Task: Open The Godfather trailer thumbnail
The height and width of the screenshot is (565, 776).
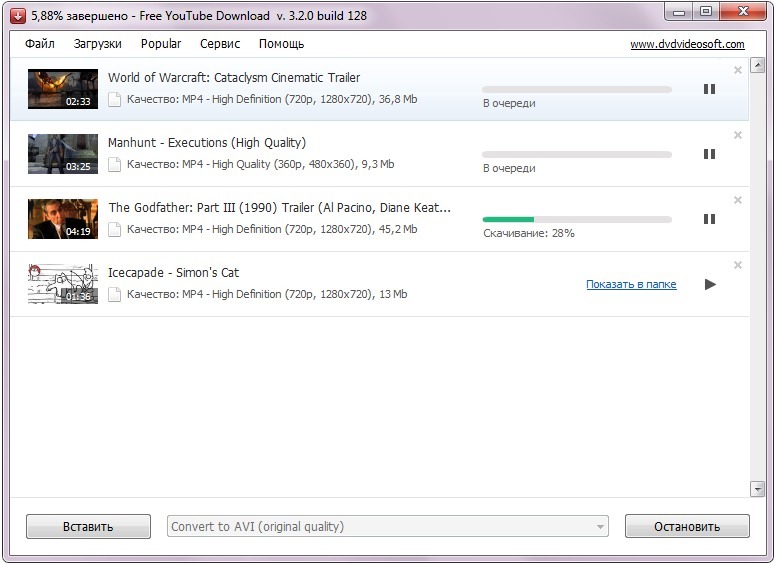Action: (x=63, y=219)
